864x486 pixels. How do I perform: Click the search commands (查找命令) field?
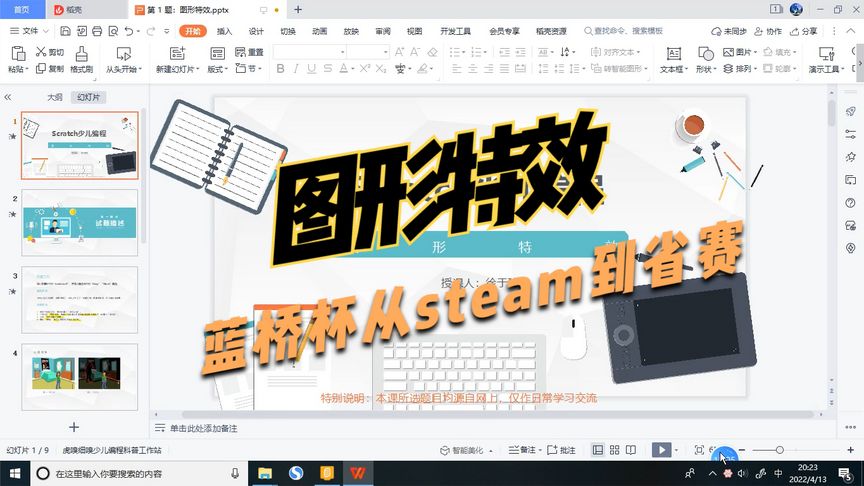(623, 31)
